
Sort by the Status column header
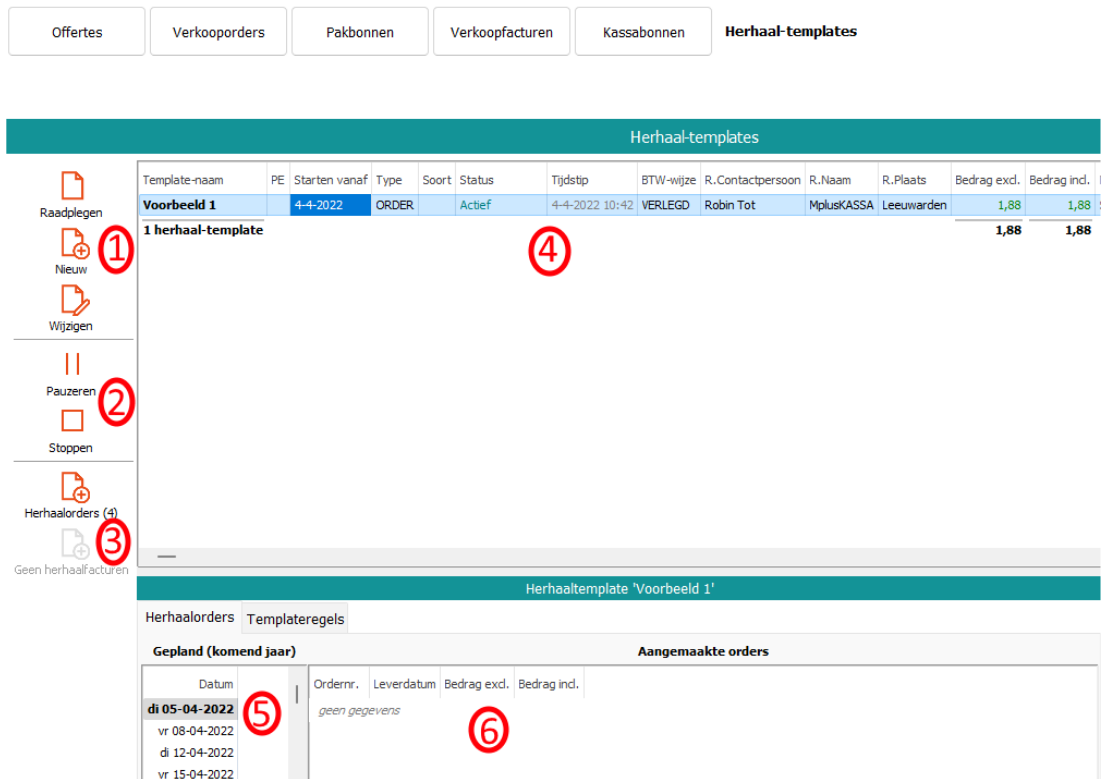click(x=477, y=180)
